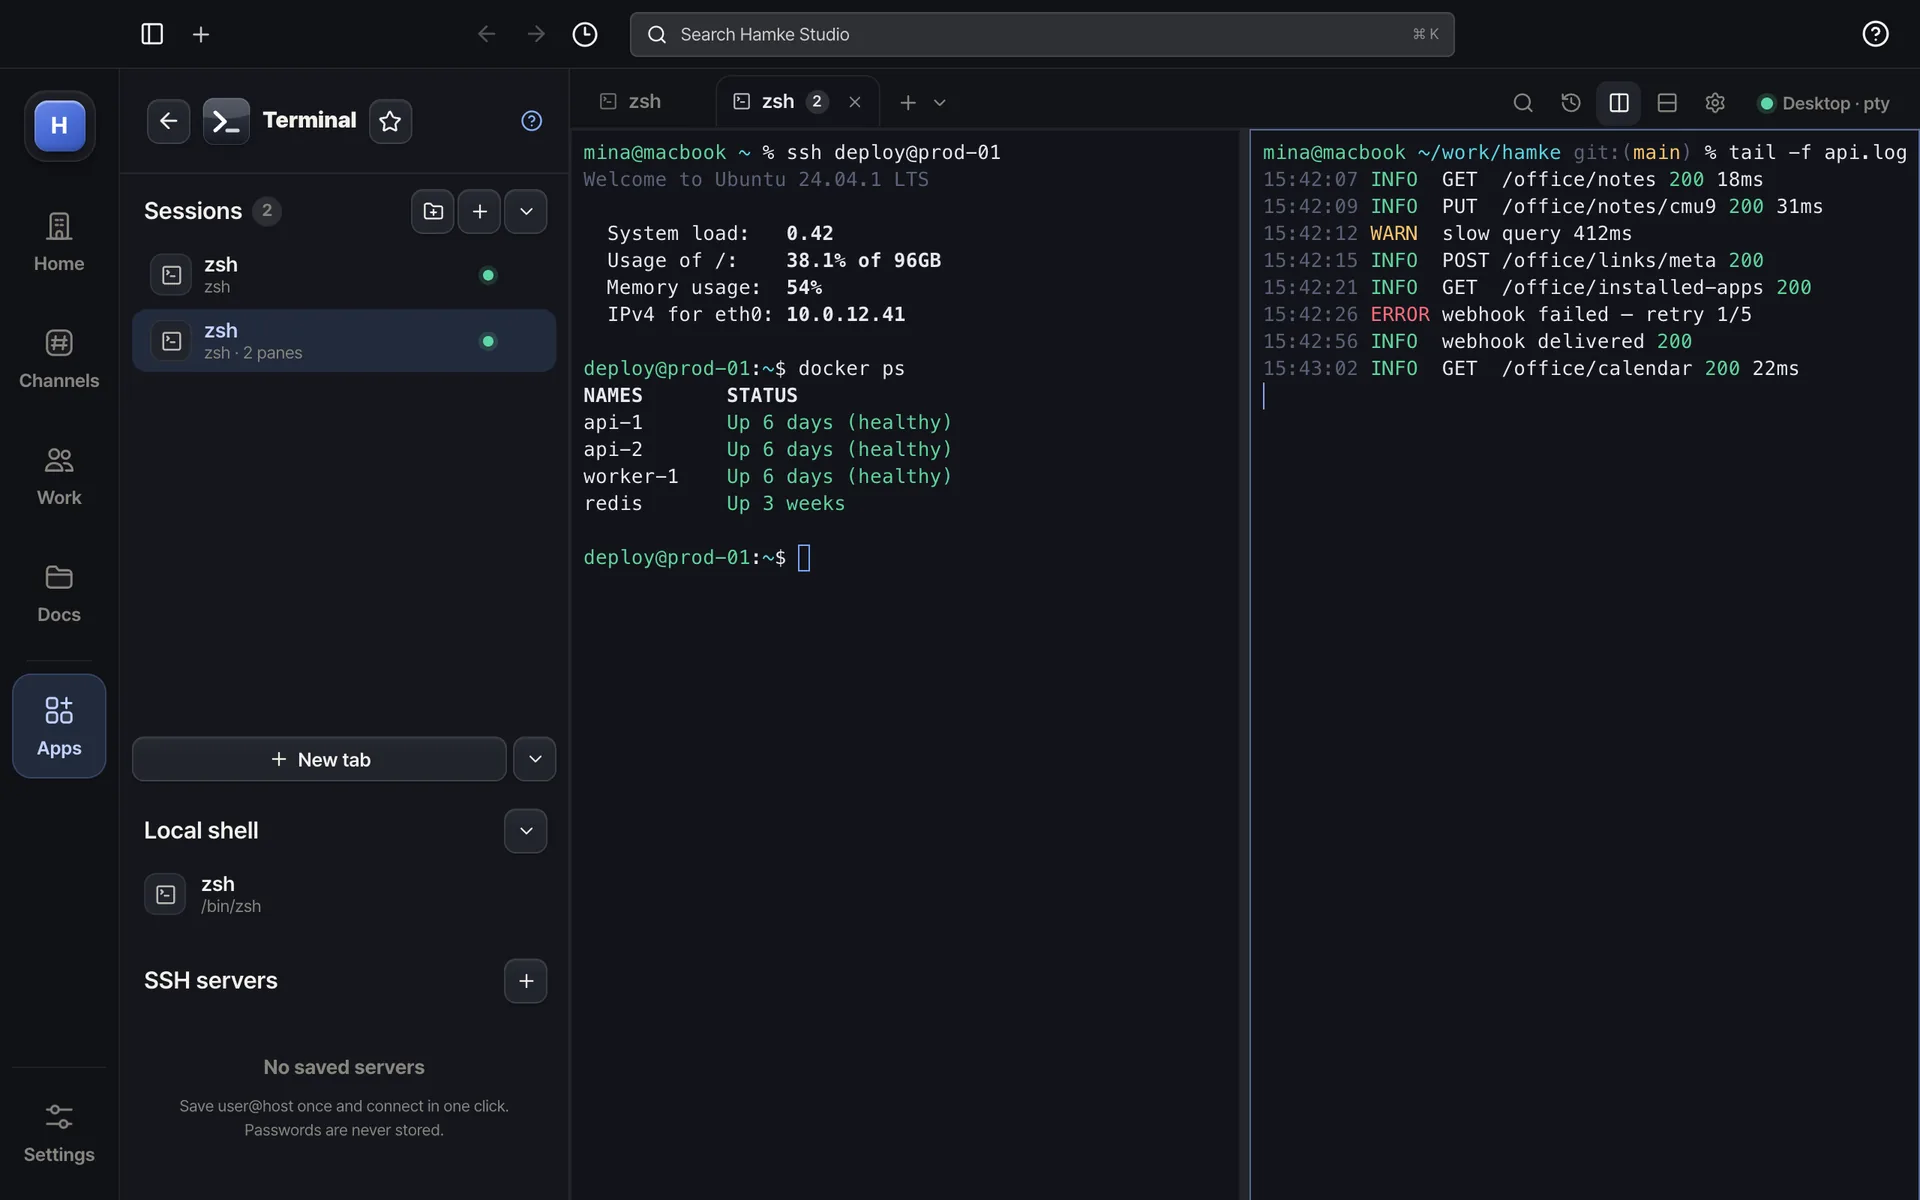Click Desktop · pty status indicator
The width and height of the screenshot is (1920, 1200).
(1825, 103)
